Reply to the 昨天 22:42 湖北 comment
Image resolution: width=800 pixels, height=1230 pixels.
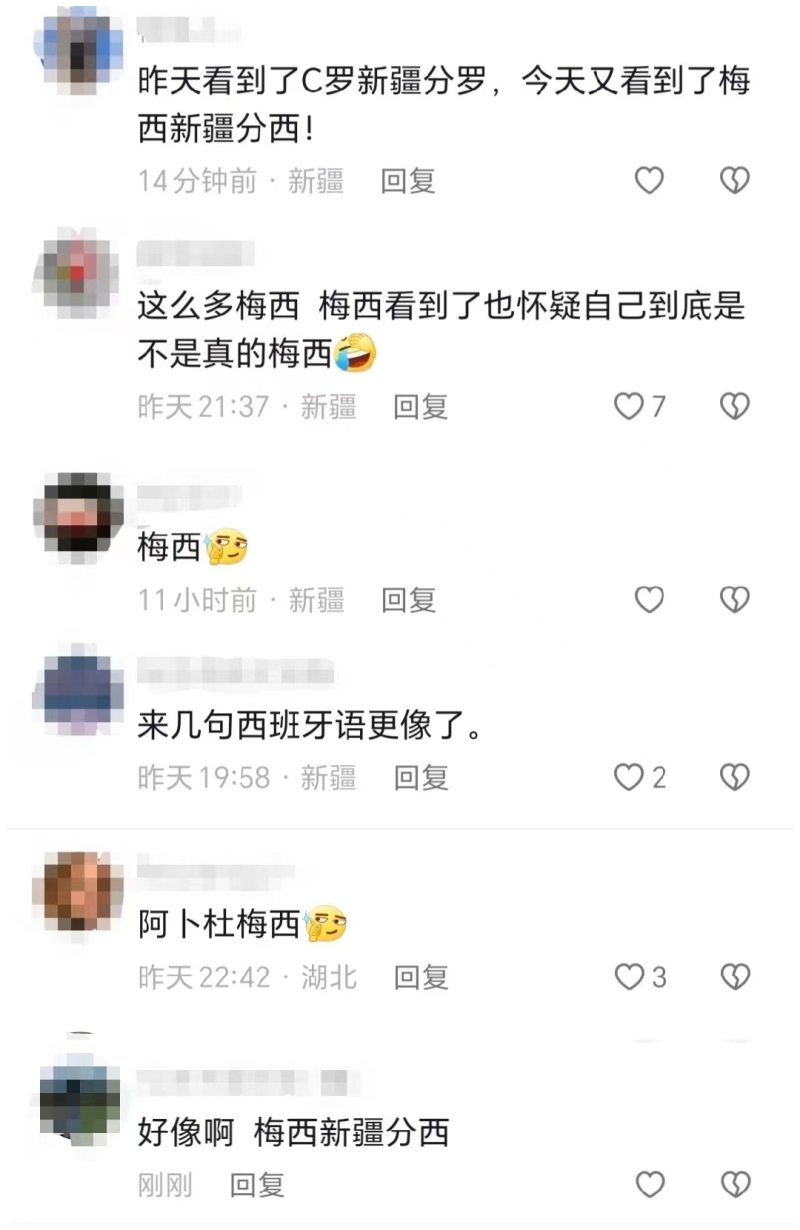click(x=421, y=977)
